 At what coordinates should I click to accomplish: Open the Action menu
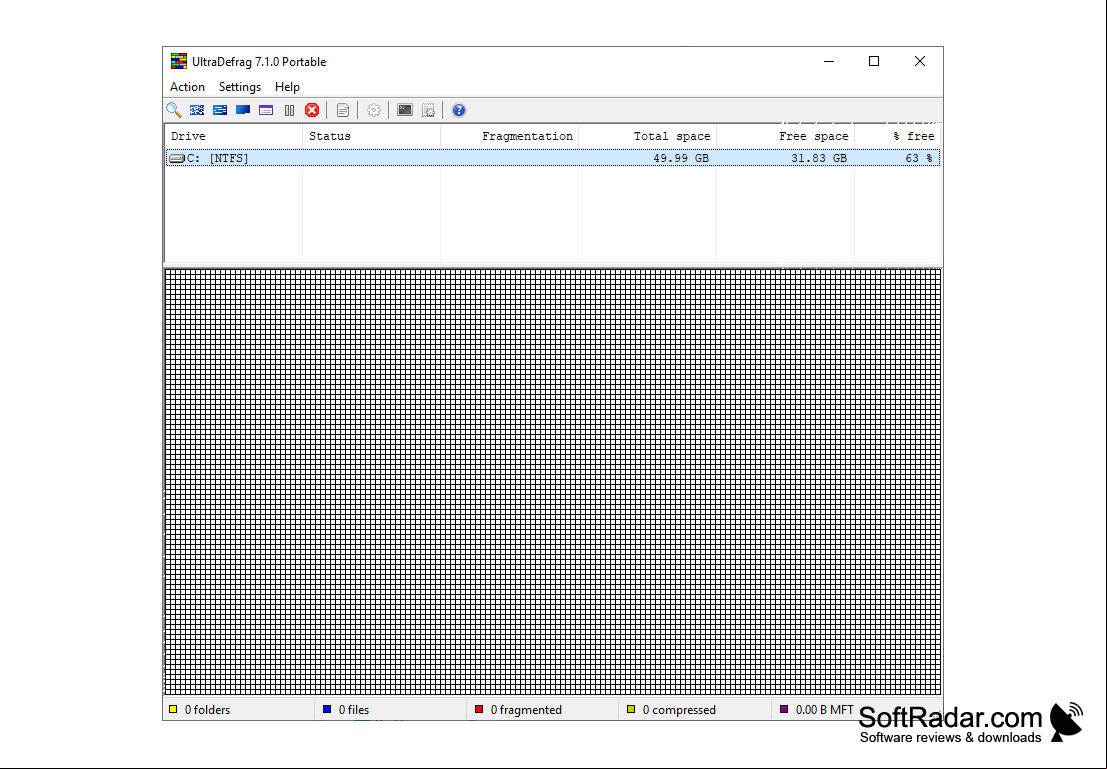tap(187, 87)
